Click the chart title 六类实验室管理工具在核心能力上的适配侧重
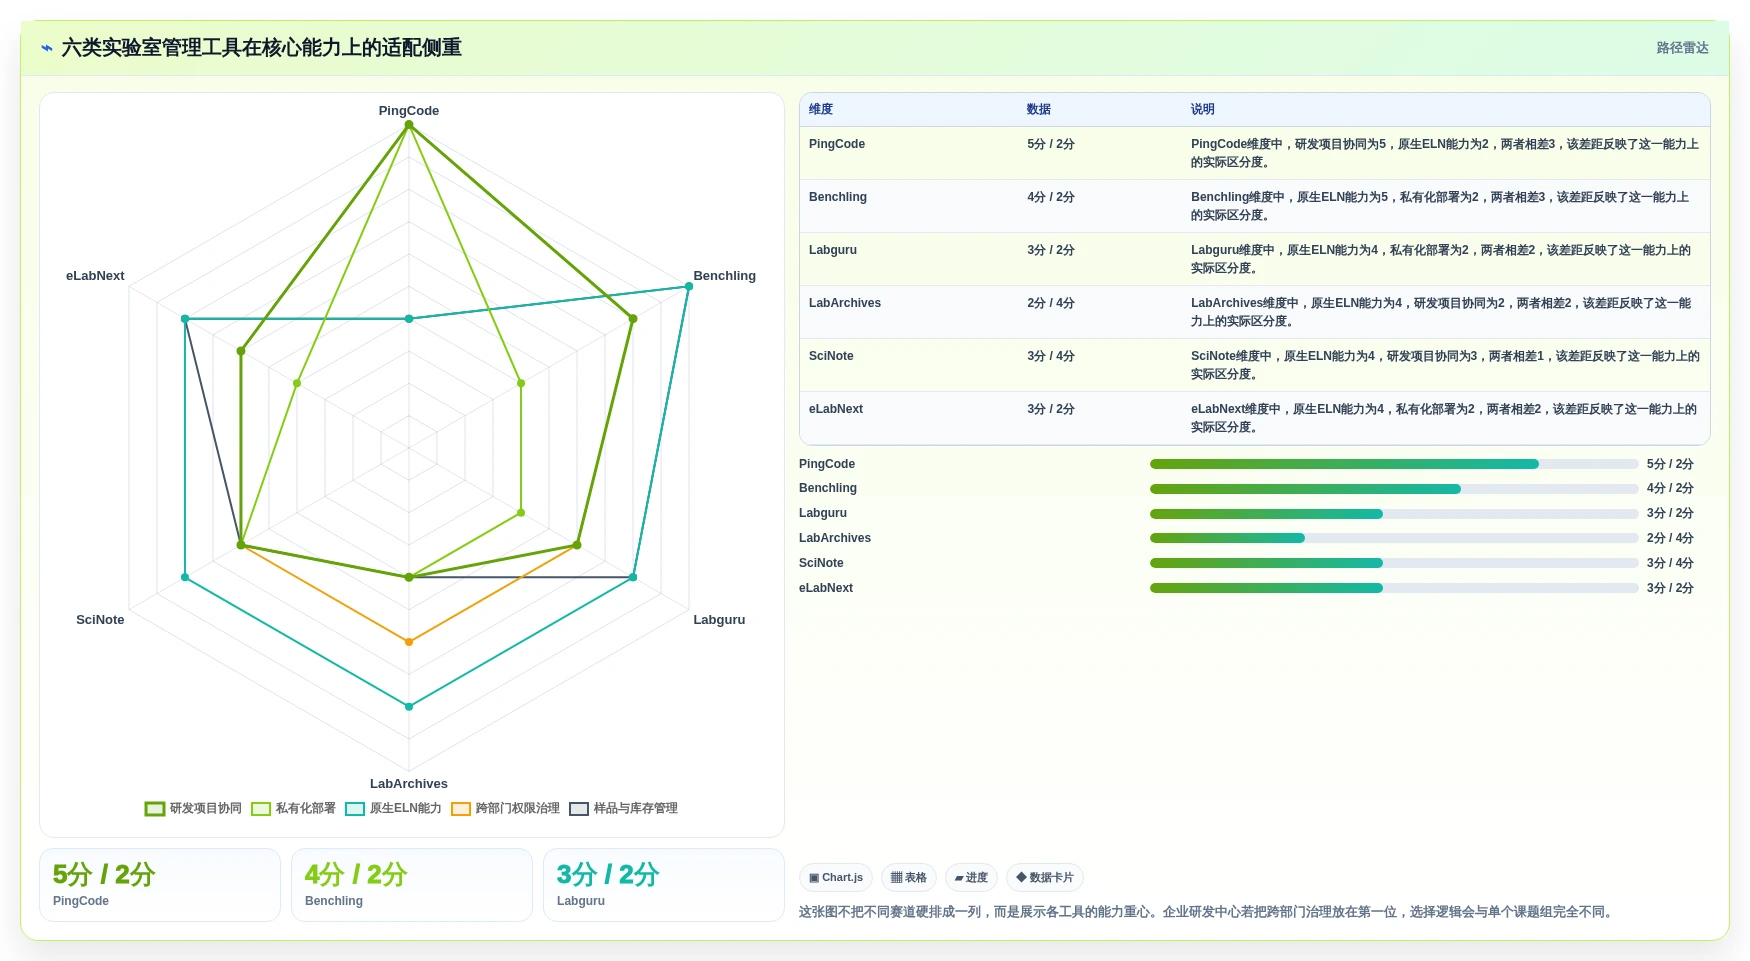 click(x=262, y=48)
